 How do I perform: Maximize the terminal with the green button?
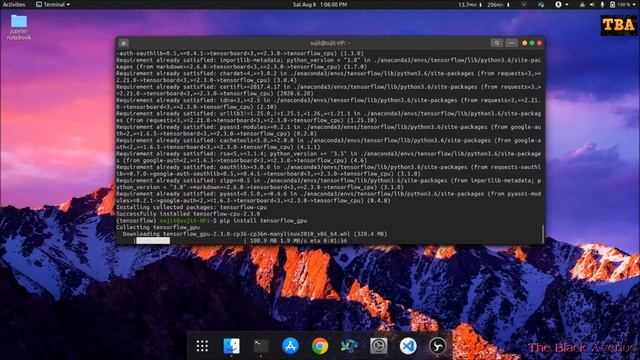tap(532, 43)
